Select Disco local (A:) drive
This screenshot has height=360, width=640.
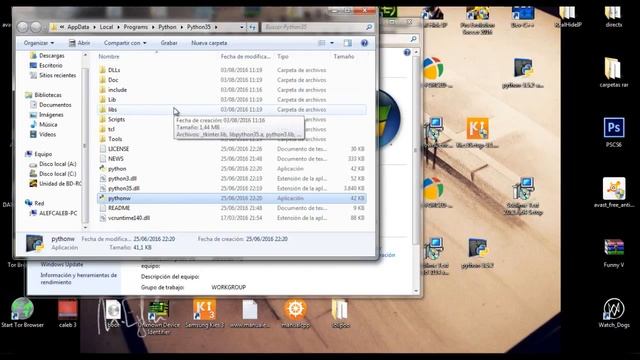pos(58,164)
